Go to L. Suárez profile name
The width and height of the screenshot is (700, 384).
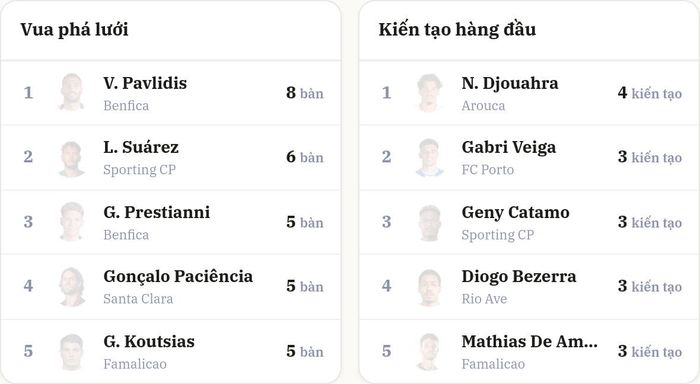141,147
